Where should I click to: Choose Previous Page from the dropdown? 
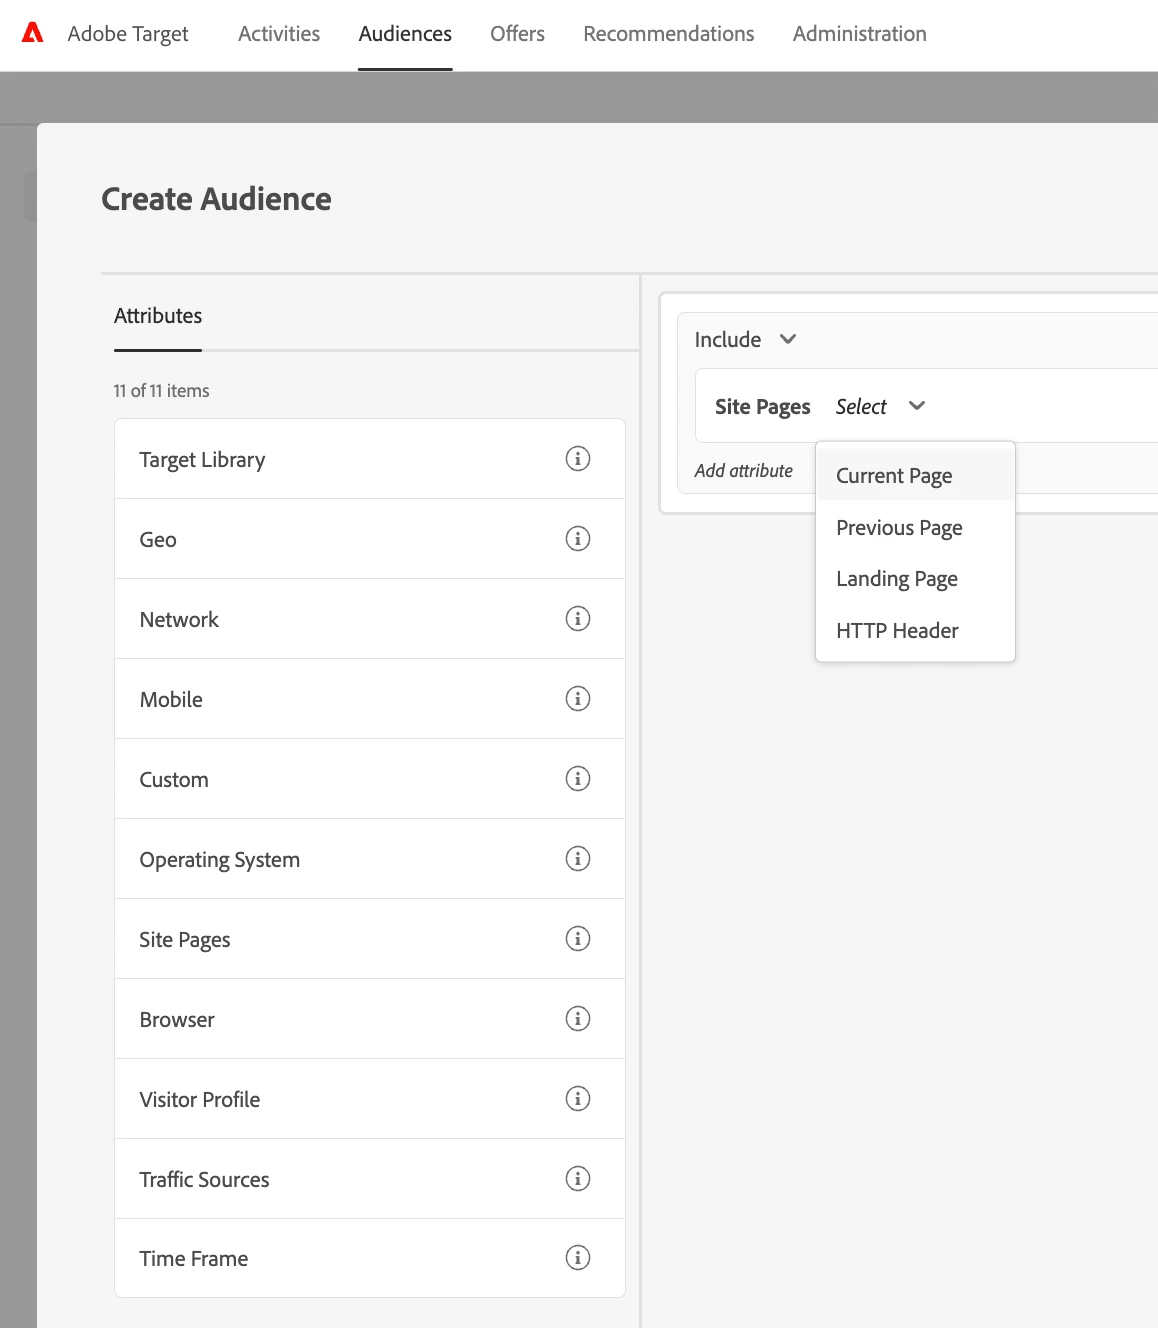(915, 528)
